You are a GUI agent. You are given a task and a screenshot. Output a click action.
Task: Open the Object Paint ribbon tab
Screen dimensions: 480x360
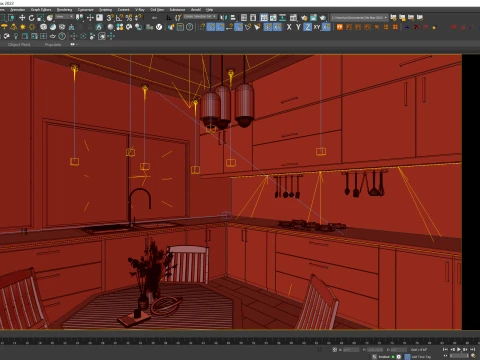[19, 45]
